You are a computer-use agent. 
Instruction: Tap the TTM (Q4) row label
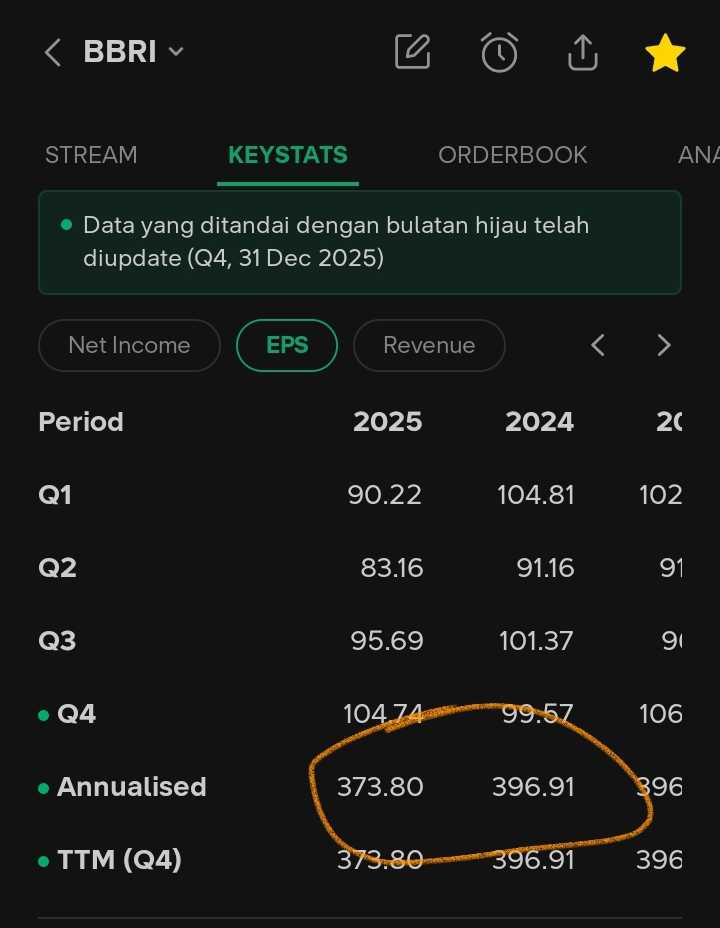tap(119, 860)
